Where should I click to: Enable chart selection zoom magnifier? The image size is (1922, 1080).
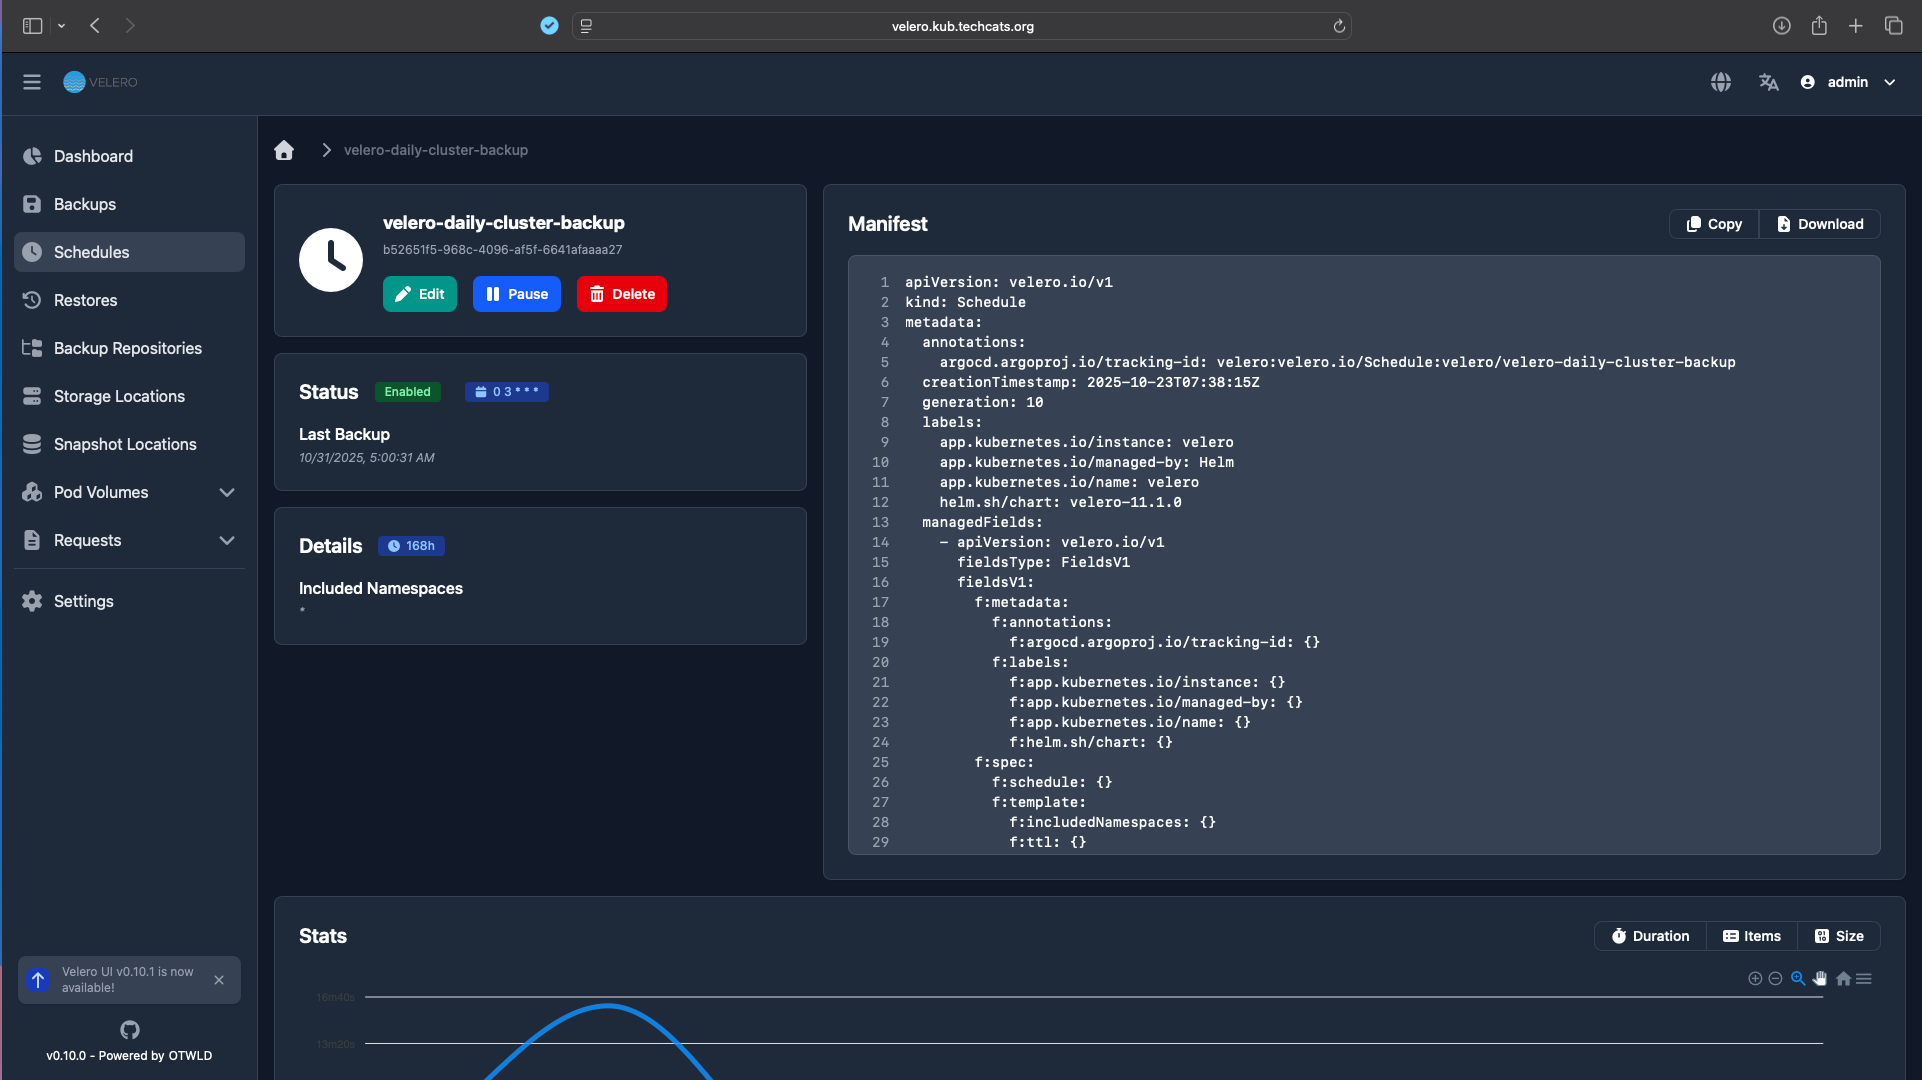(x=1798, y=979)
